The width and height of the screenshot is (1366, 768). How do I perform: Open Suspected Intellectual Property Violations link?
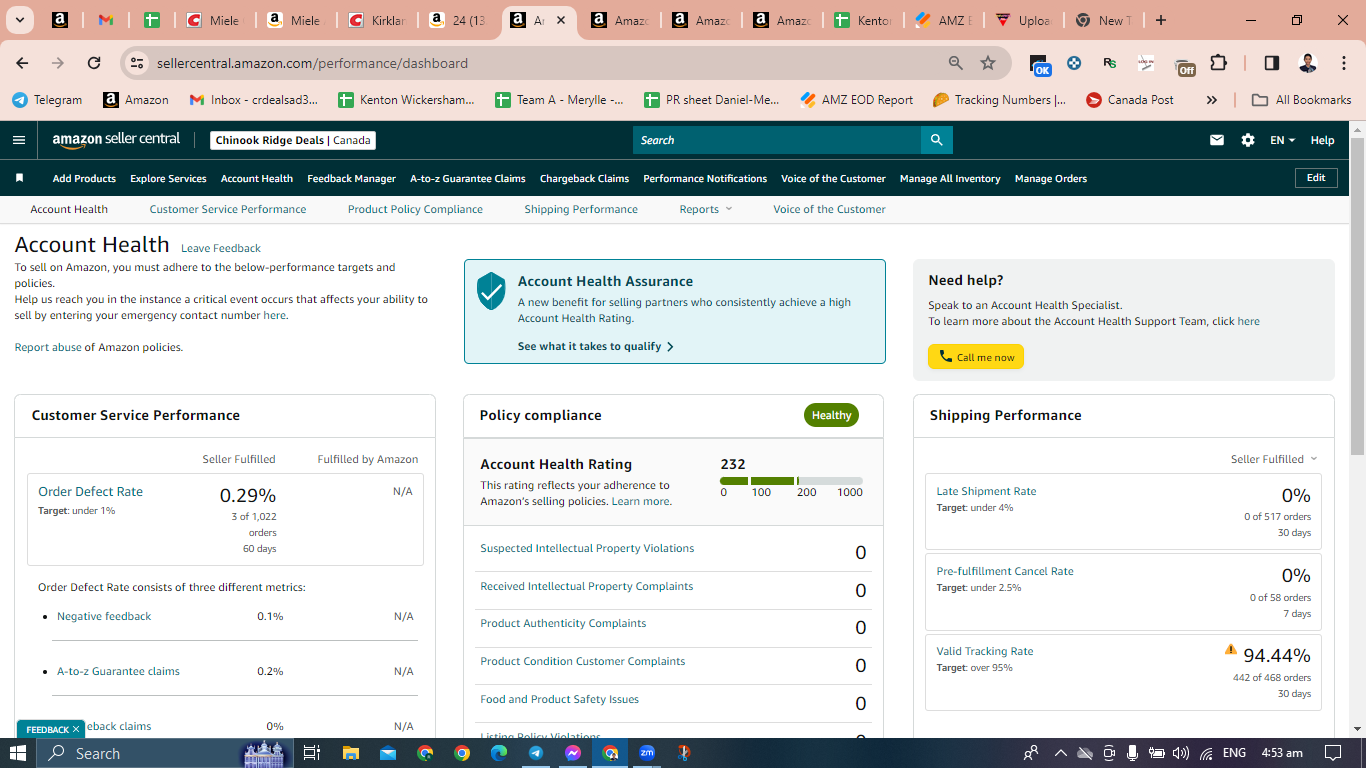coord(587,548)
